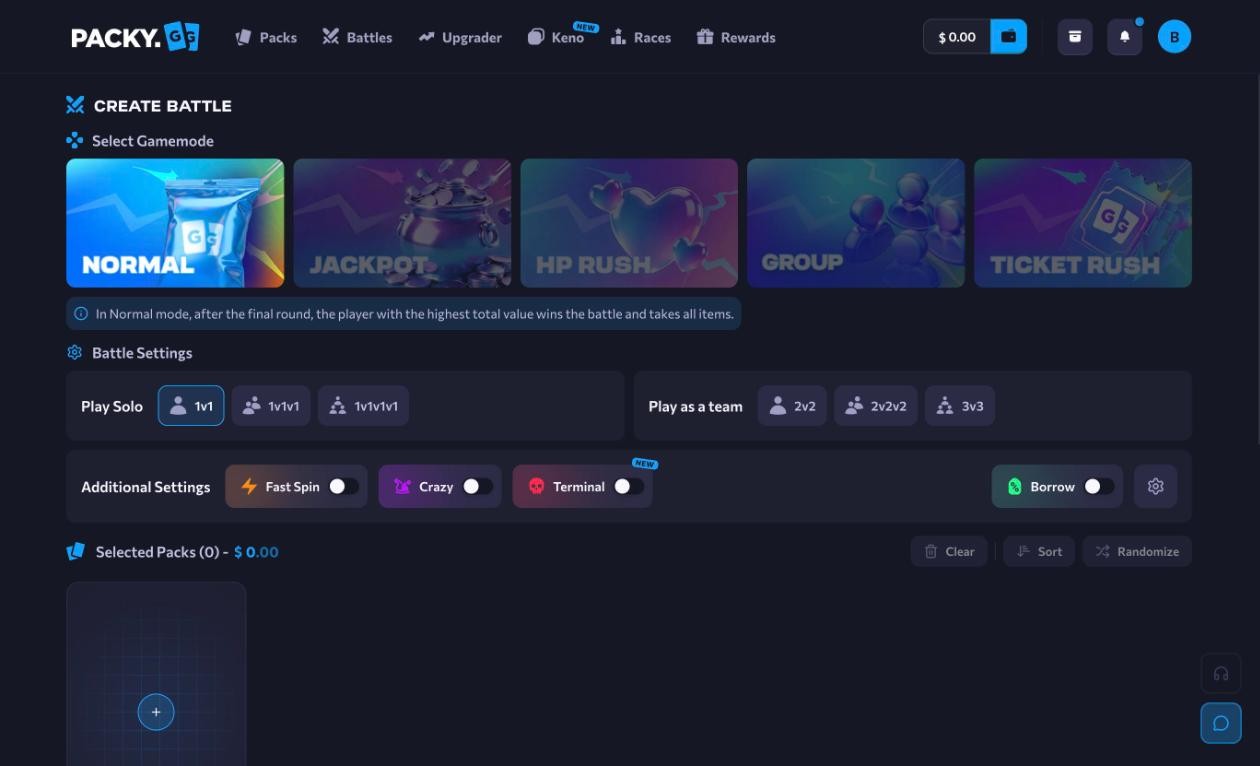Click the Selected Packs $ 0.00 total
This screenshot has width=1260, height=766.
(256, 552)
